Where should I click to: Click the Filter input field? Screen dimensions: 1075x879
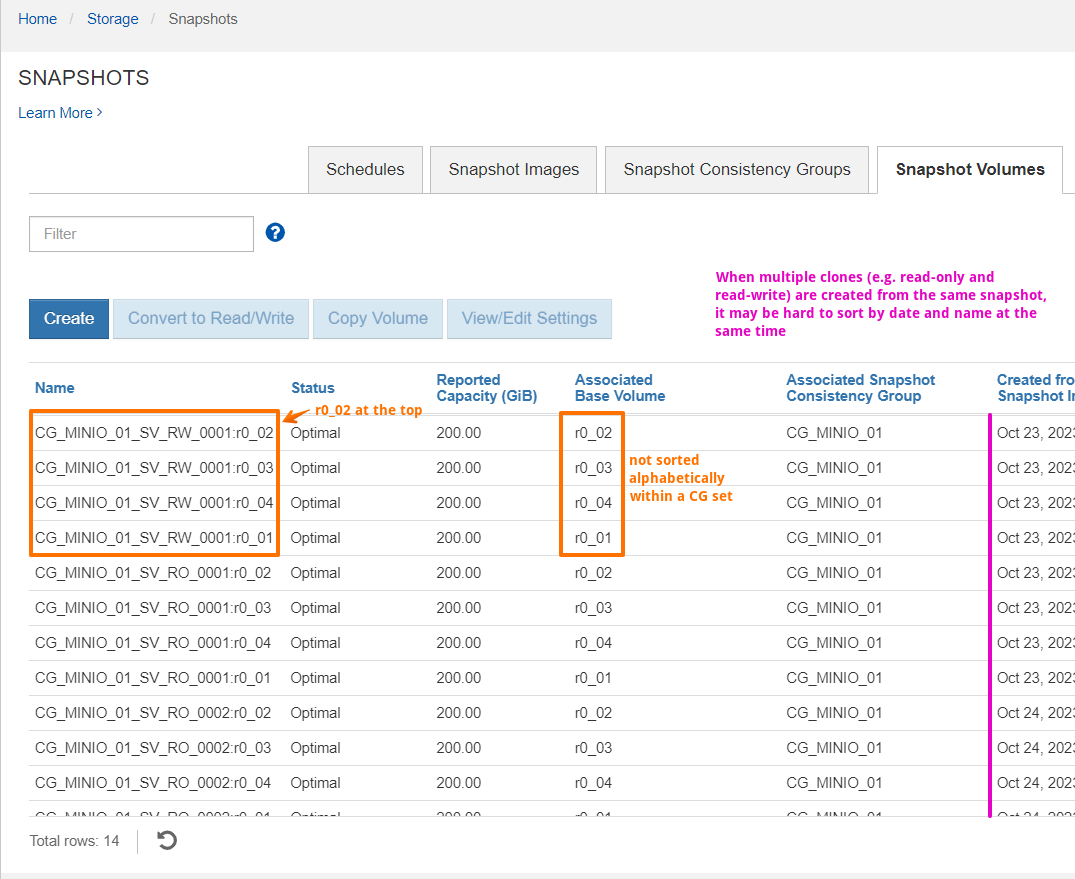point(141,234)
